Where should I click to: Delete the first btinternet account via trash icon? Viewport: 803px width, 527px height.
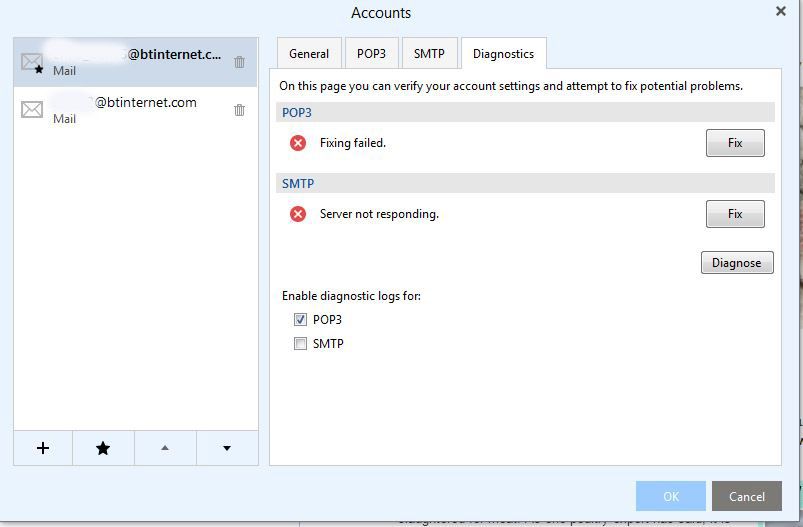click(239, 62)
